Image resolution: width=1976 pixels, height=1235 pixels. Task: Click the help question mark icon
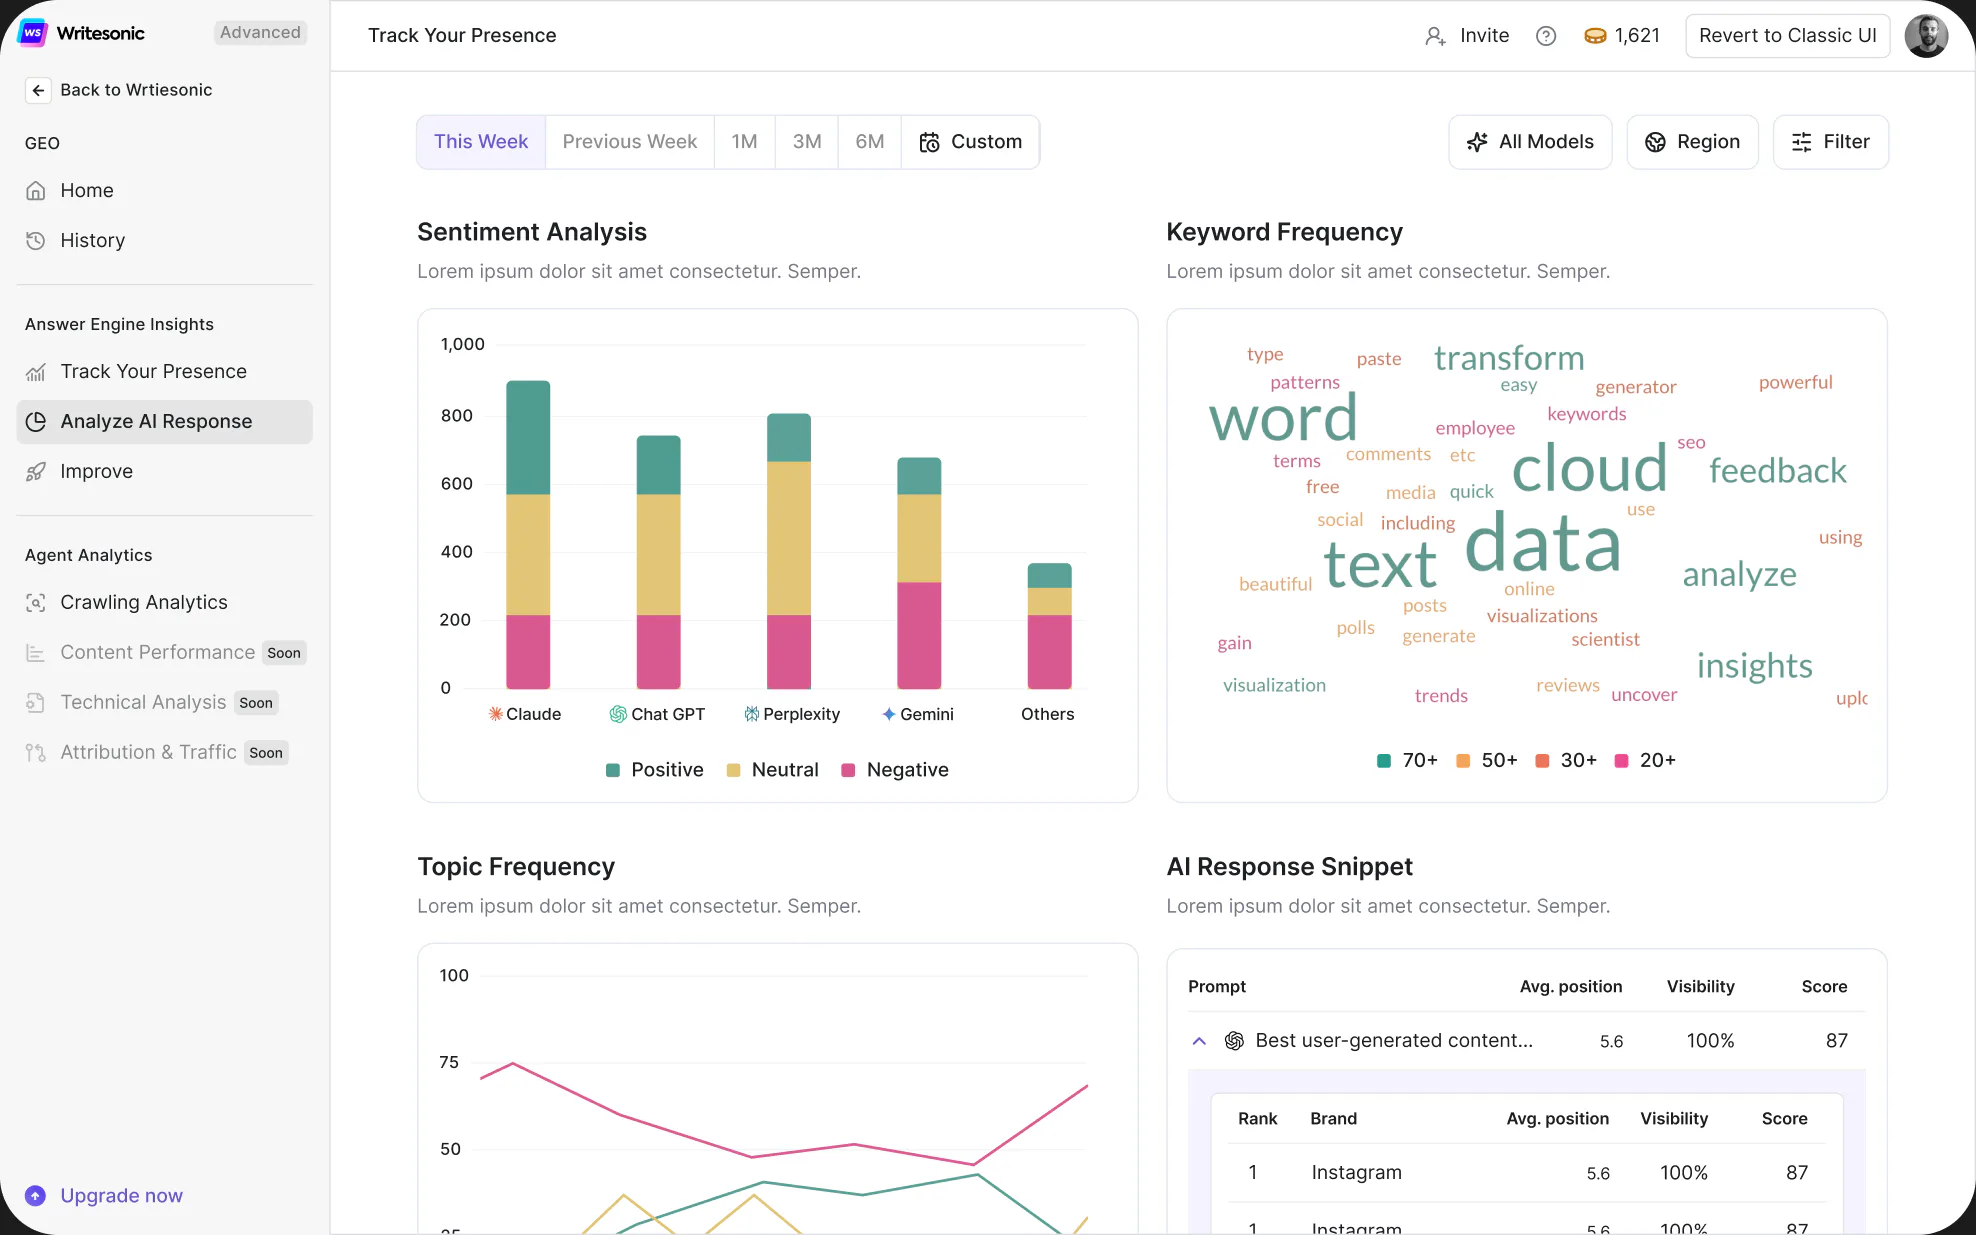[x=1546, y=36]
